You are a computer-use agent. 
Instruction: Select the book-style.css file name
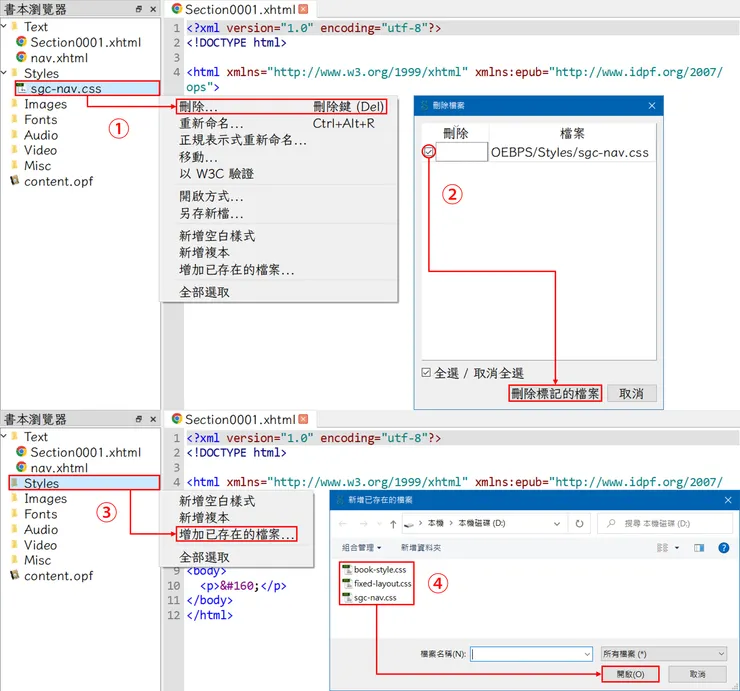pos(380,570)
